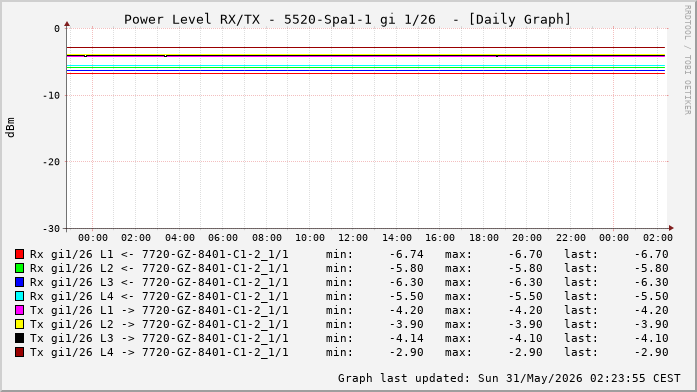Image resolution: width=697 pixels, height=392 pixels.
Task: Click the 06:00 x-axis time label
Action: tap(223, 238)
